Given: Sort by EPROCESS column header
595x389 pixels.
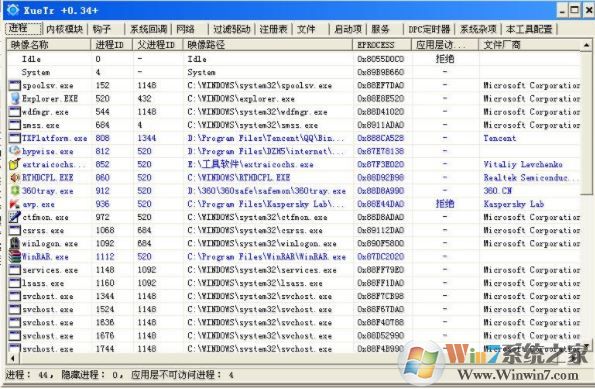Looking at the screenshot, I should coord(382,45).
